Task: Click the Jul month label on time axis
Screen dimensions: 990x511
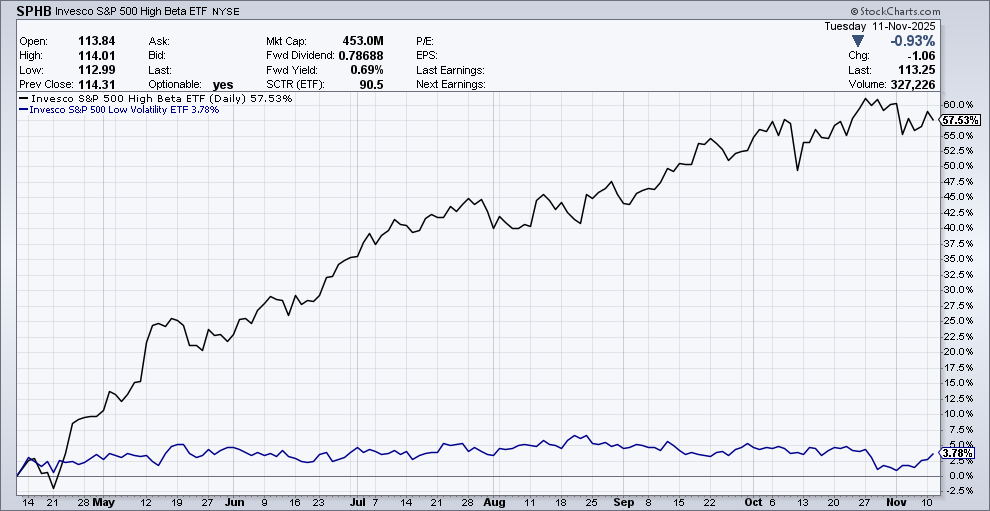Action: click(357, 504)
